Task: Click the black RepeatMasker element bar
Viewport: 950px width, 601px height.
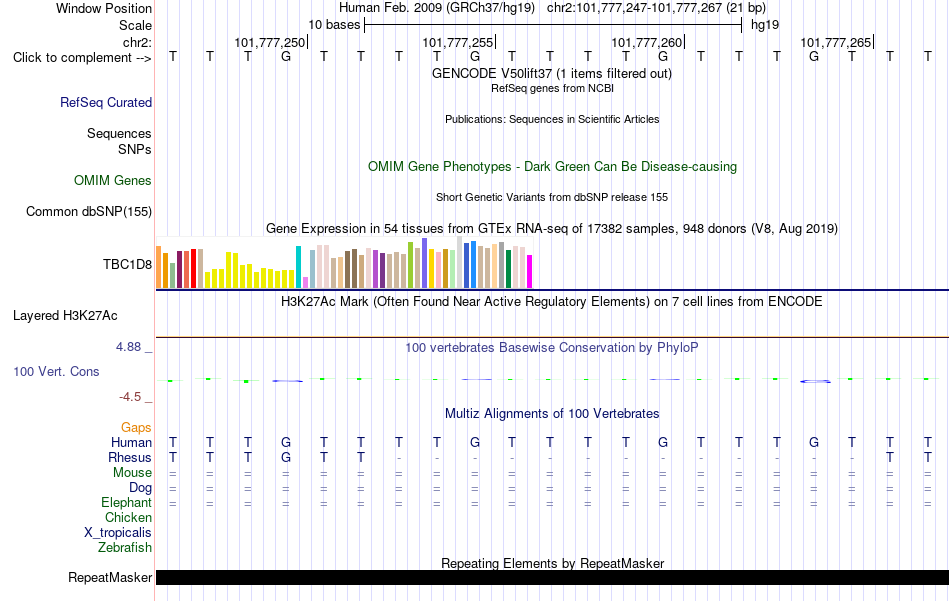Action: [x=552, y=577]
